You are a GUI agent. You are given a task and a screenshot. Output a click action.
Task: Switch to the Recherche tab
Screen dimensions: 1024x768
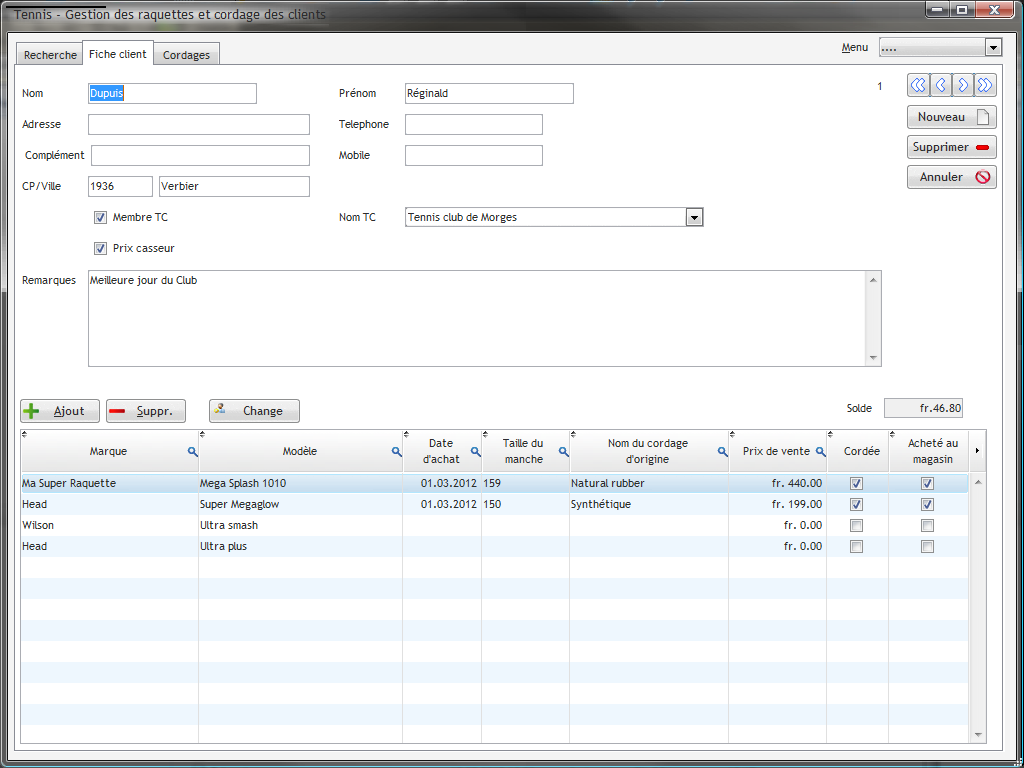pos(50,55)
